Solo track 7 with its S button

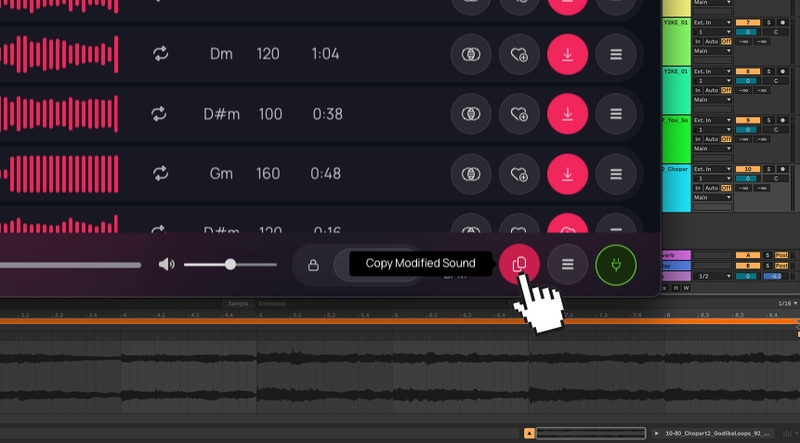tap(769, 22)
